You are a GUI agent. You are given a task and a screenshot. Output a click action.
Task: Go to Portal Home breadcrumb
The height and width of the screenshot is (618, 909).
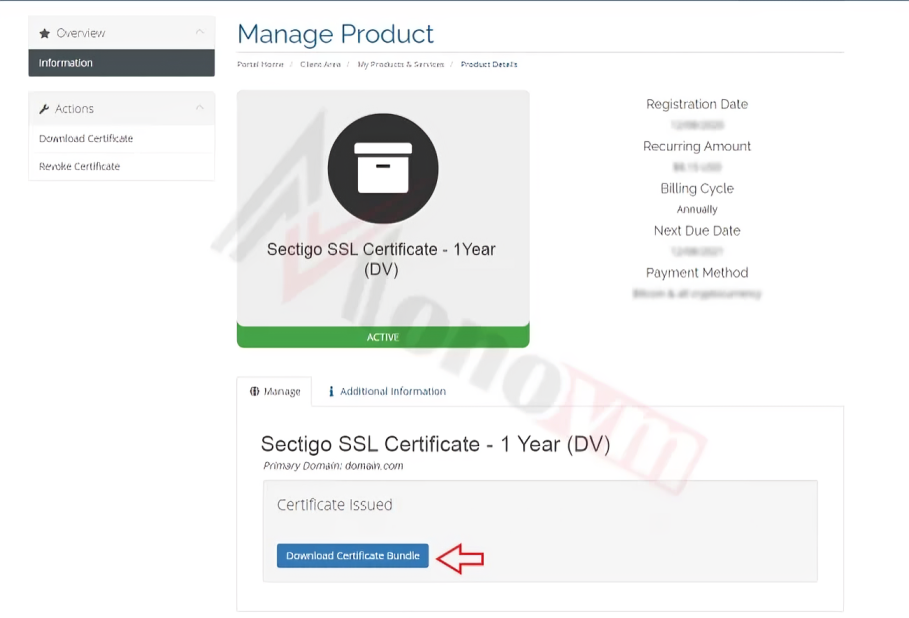[260, 64]
